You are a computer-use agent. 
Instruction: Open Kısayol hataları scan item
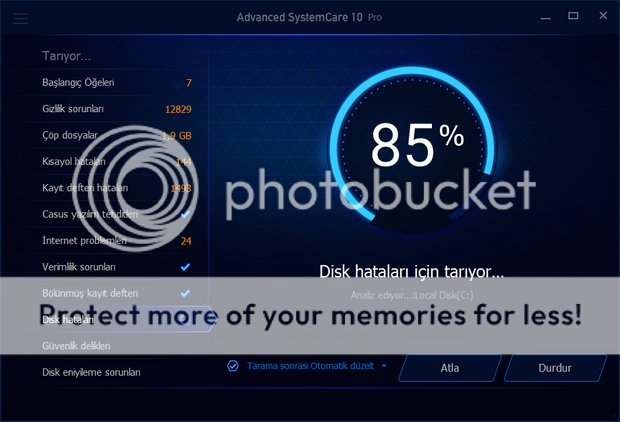point(117,162)
